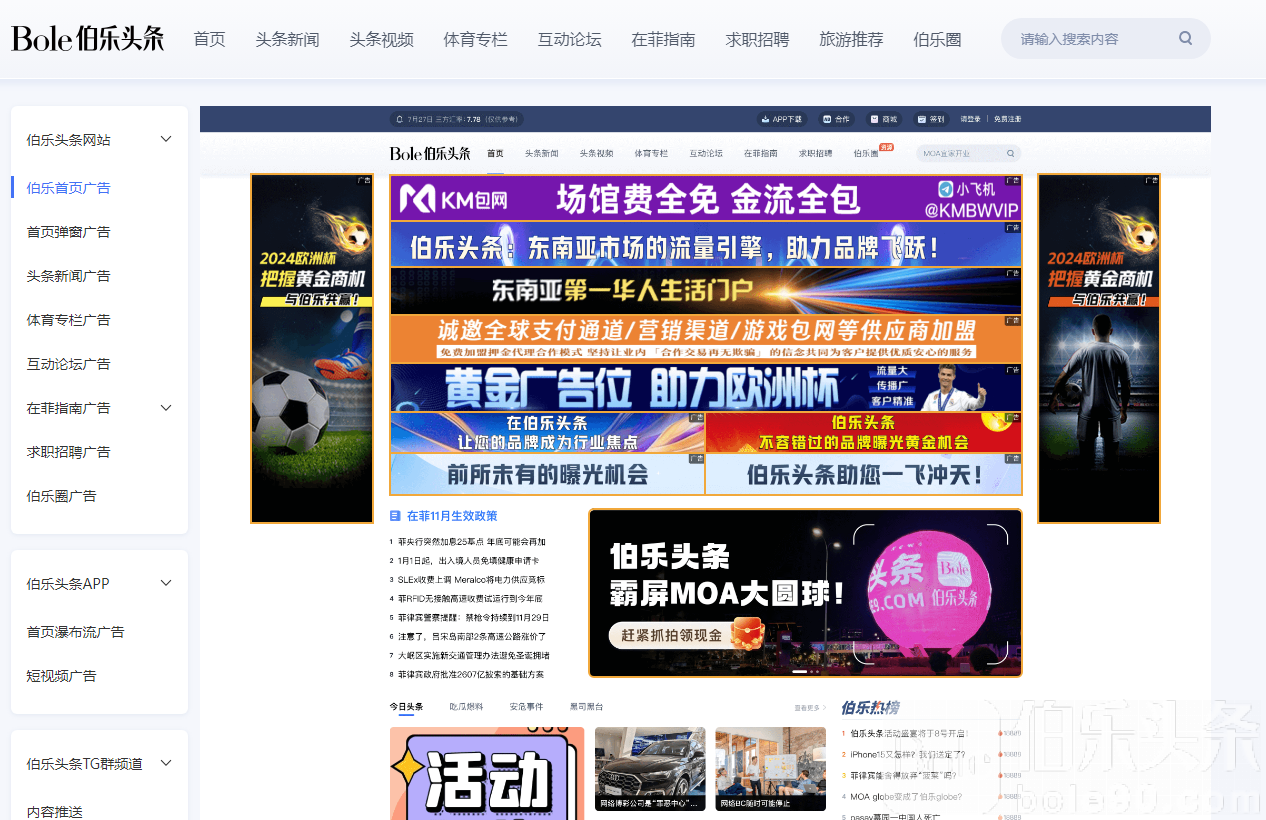Click the 霸屏MOA大圆球 carousel image
This screenshot has height=820, width=1266.
tap(806, 593)
